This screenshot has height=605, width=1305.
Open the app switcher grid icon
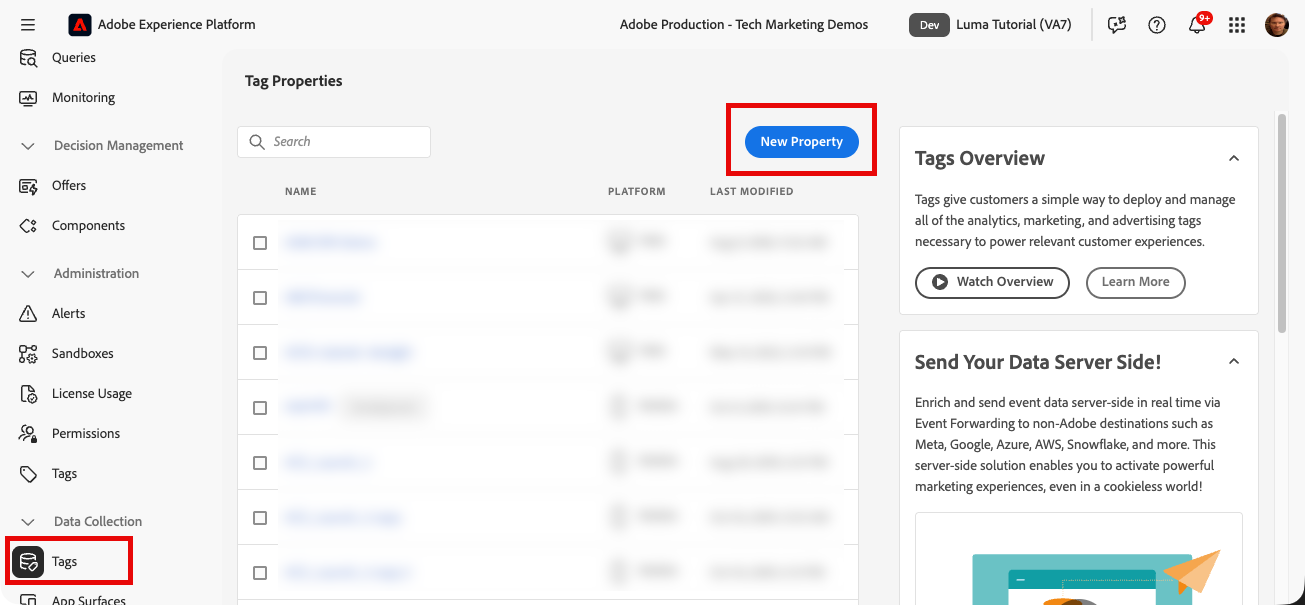pos(1237,25)
